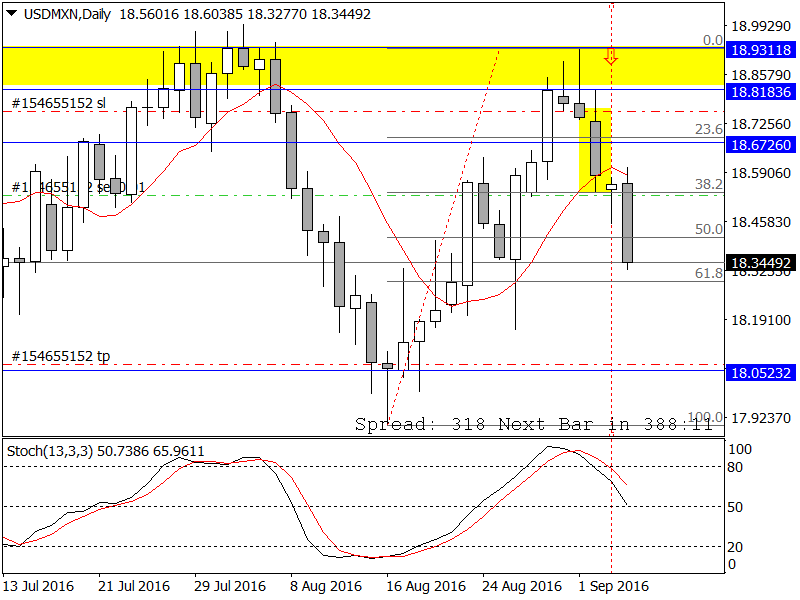Click the stochastic 80 level label

(735, 467)
